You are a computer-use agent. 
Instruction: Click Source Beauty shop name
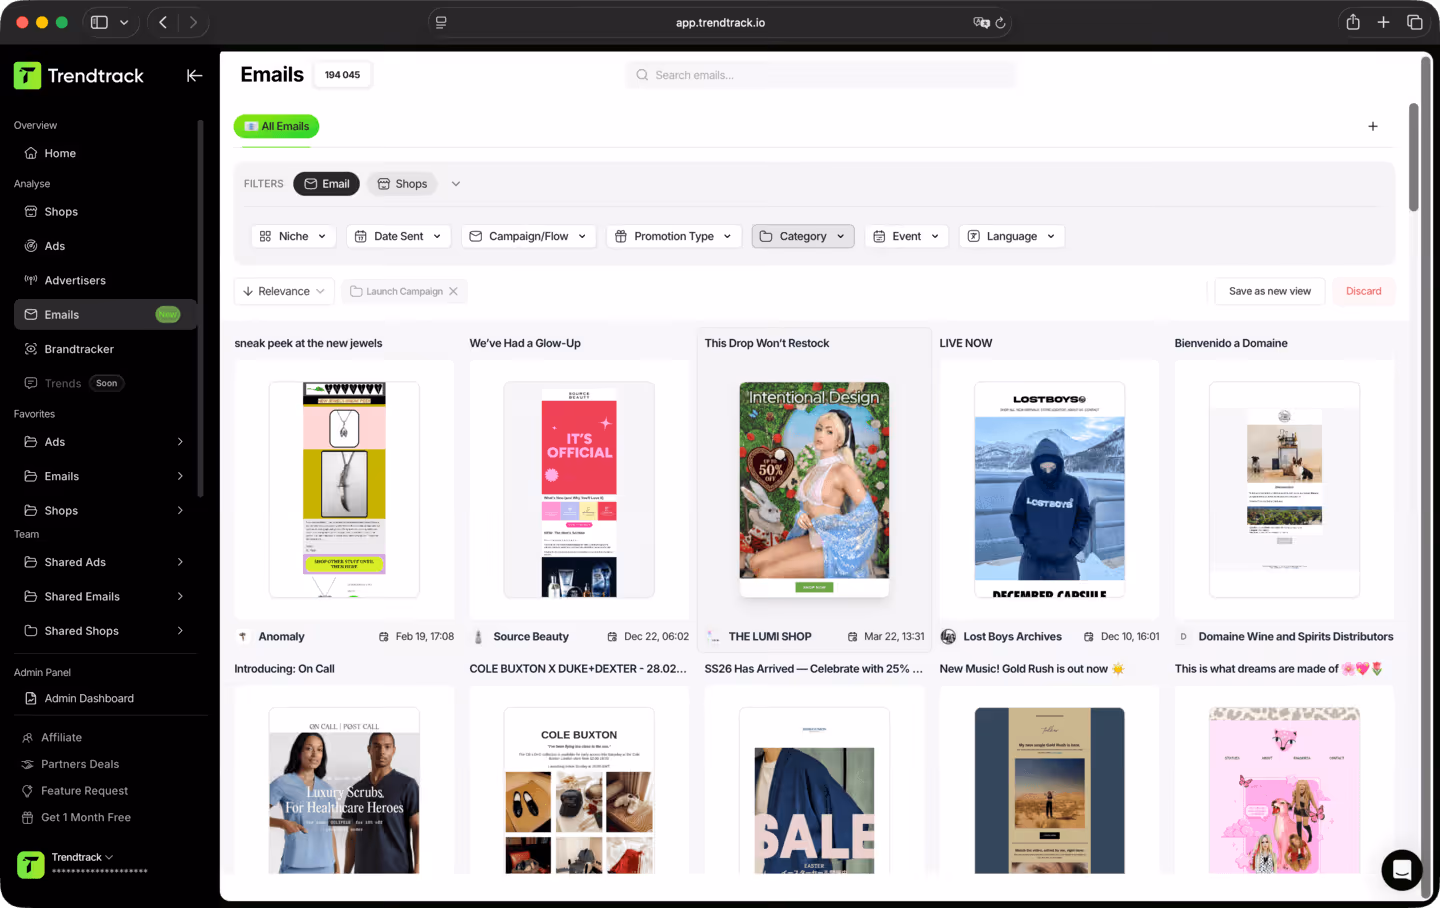click(531, 637)
